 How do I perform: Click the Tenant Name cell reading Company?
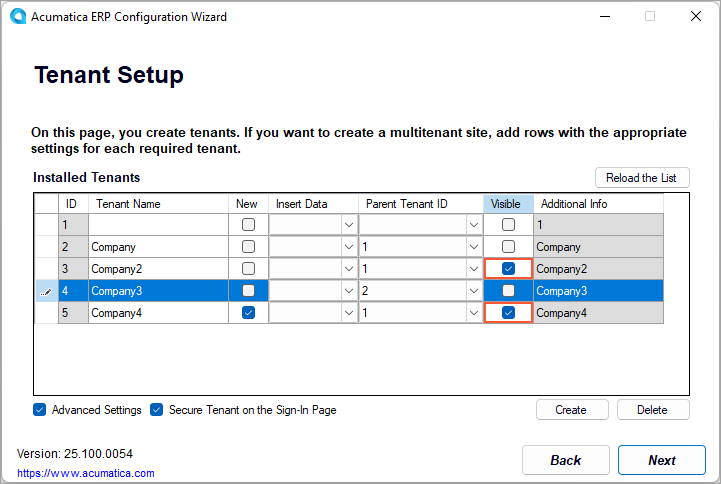pyautogui.click(x=158, y=247)
